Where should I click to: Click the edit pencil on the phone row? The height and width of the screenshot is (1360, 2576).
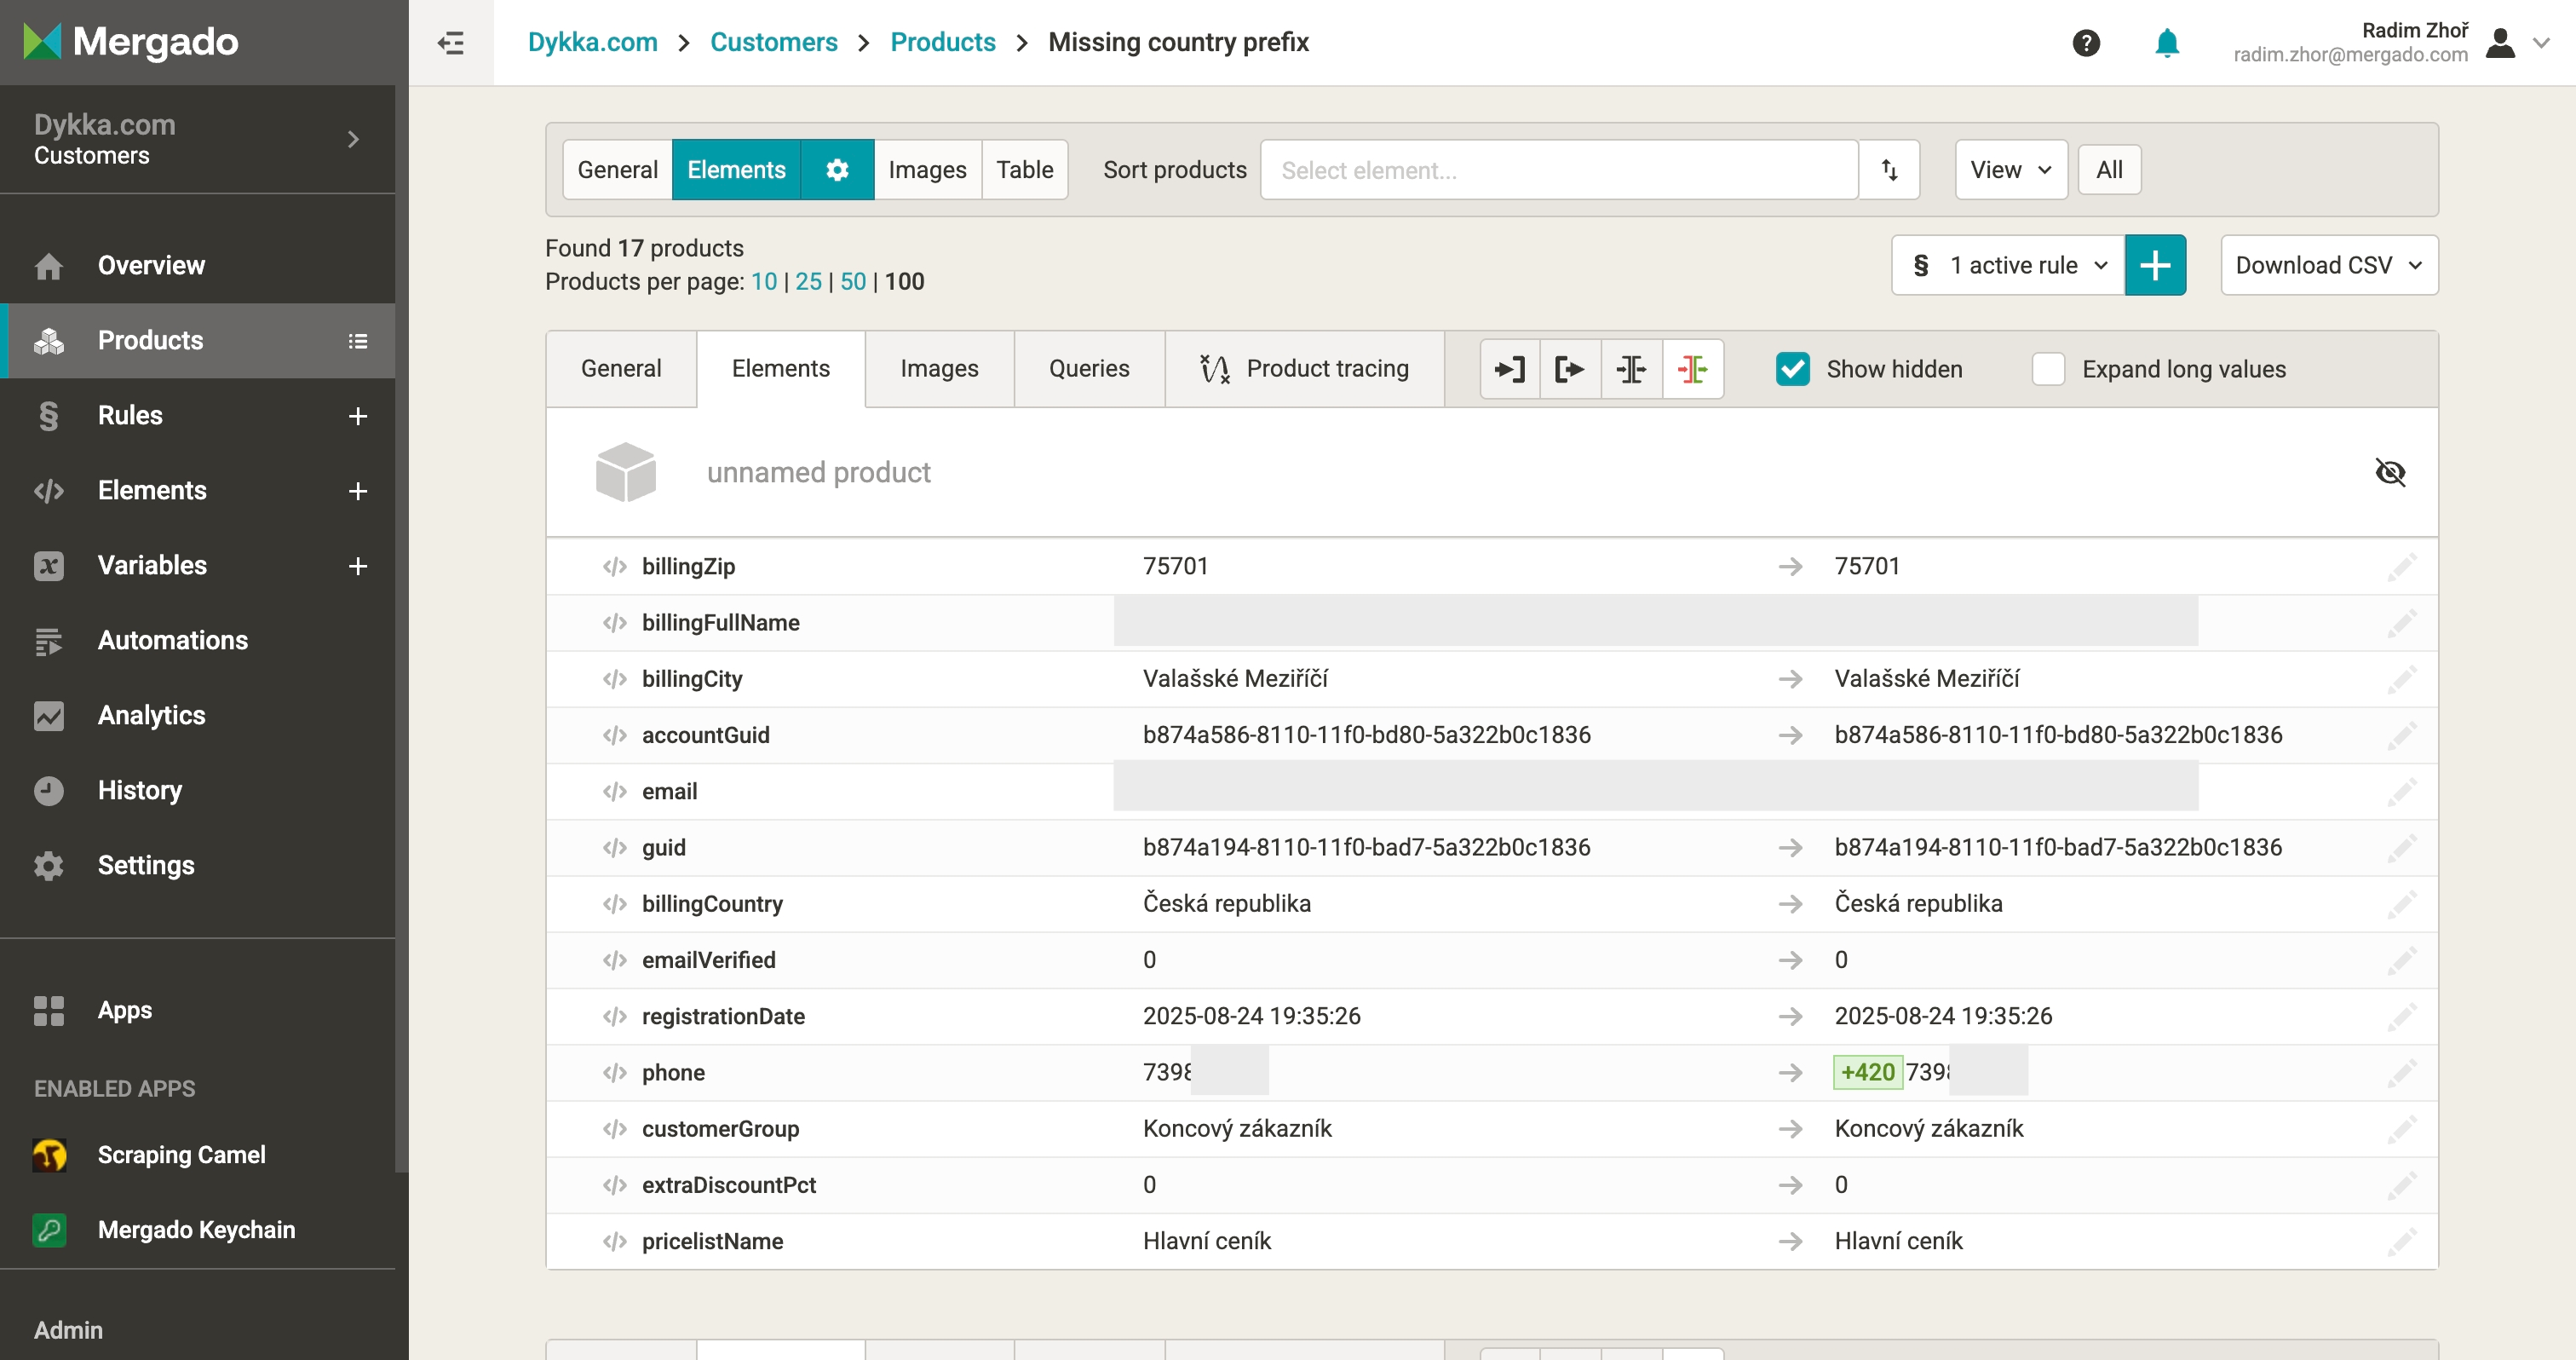pos(2401,1073)
